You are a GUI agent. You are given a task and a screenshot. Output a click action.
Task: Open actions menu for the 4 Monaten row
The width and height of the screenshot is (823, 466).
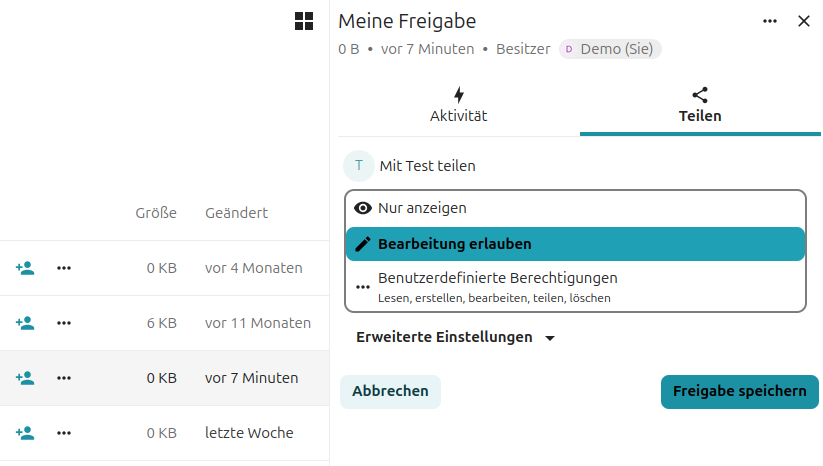point(64,268)
